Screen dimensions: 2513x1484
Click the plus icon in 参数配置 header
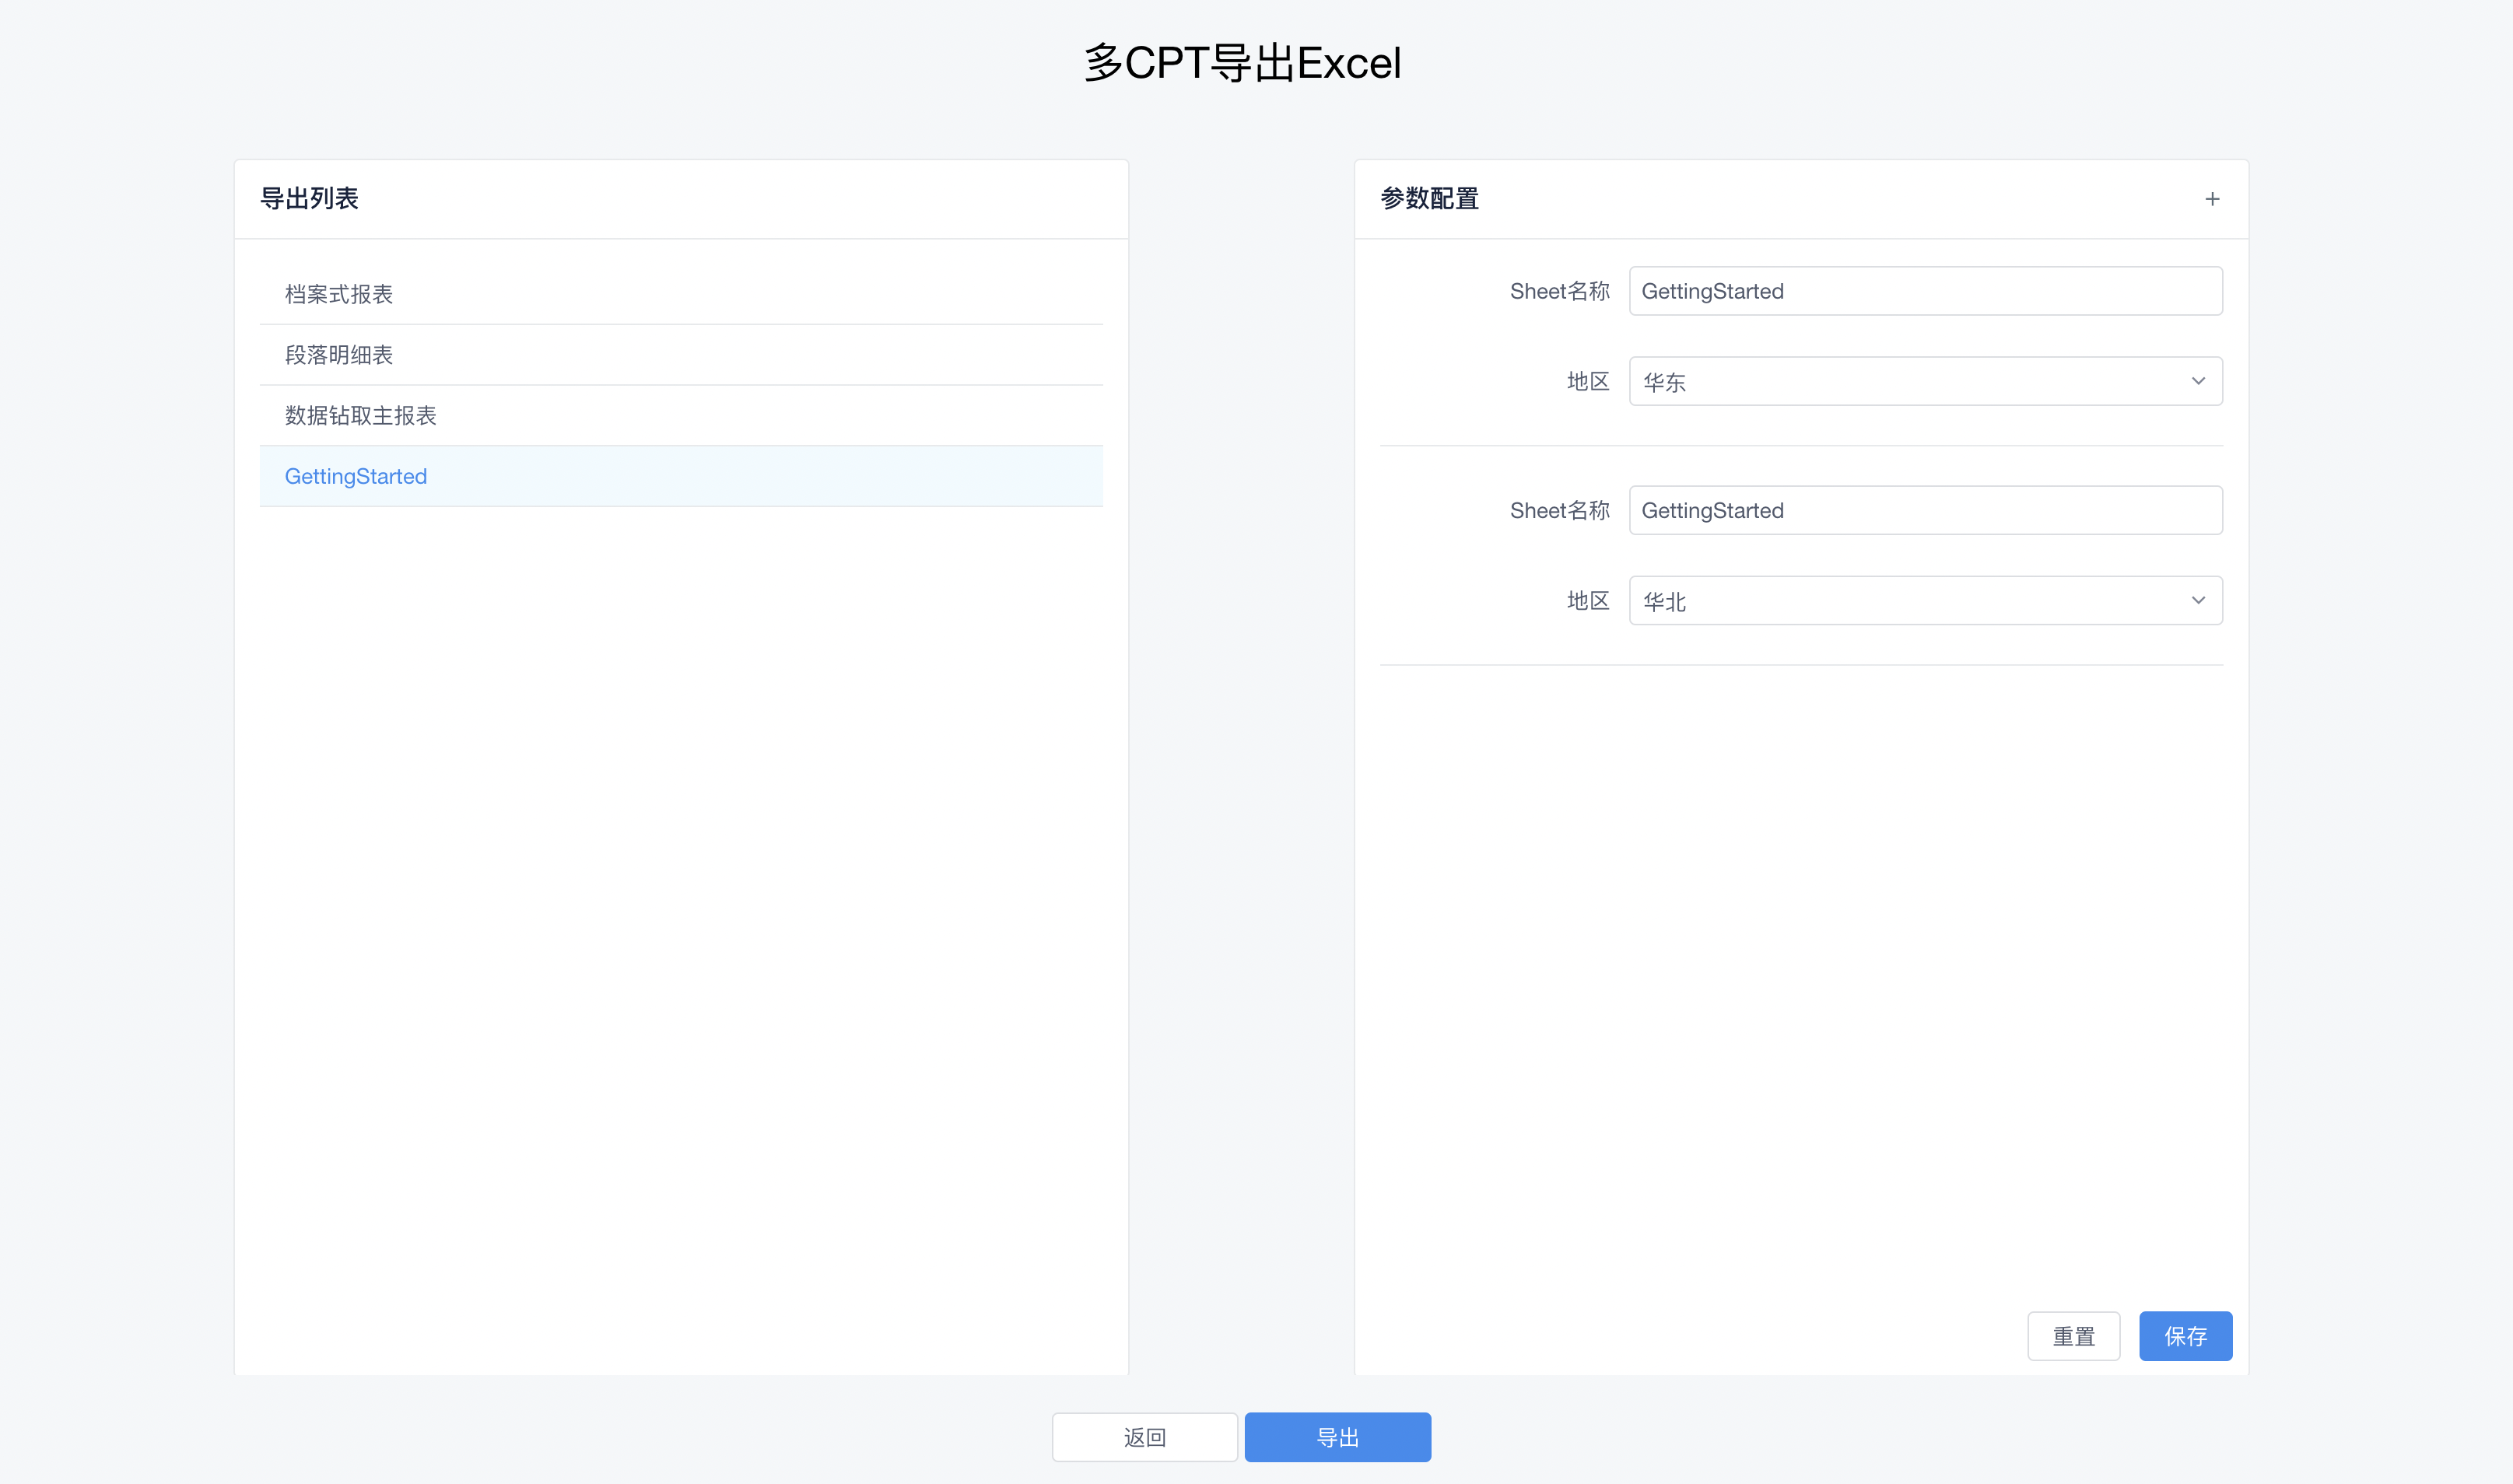[2212, 199]
